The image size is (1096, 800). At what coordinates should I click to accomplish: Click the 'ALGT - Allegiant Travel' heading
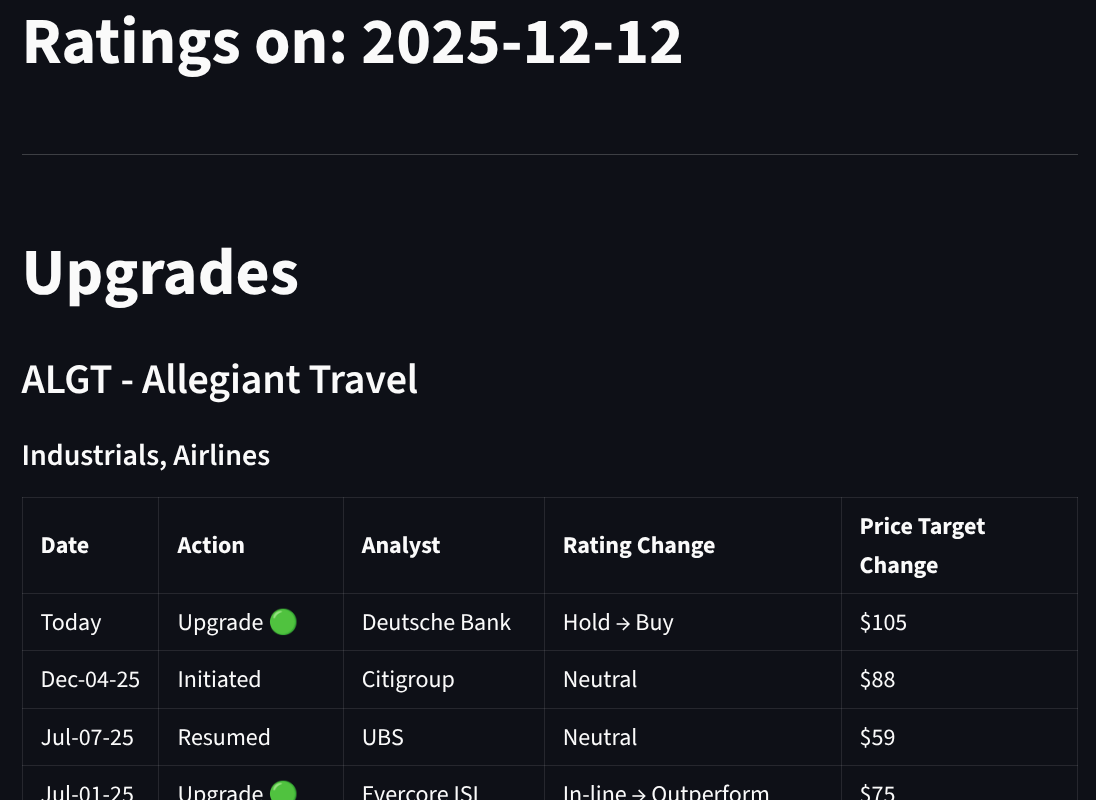point(220,380)
